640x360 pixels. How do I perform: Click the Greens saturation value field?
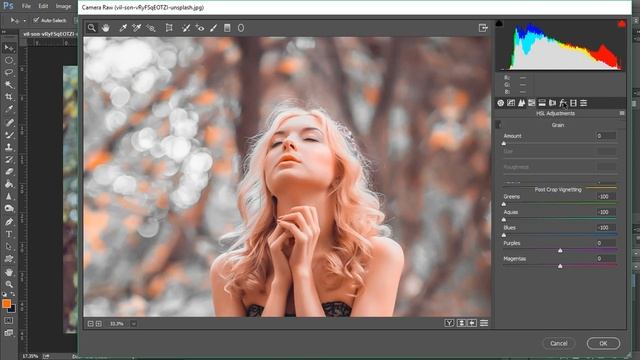(606, 196)
